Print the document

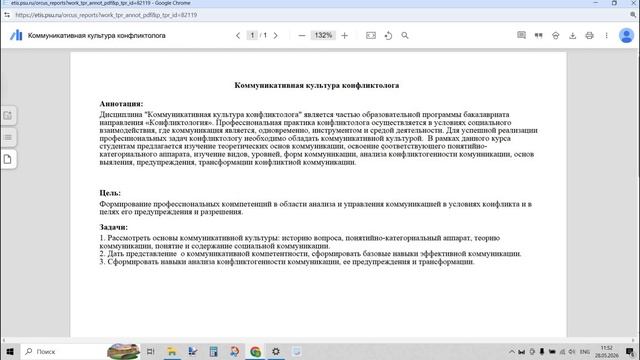tap(589, 36)
